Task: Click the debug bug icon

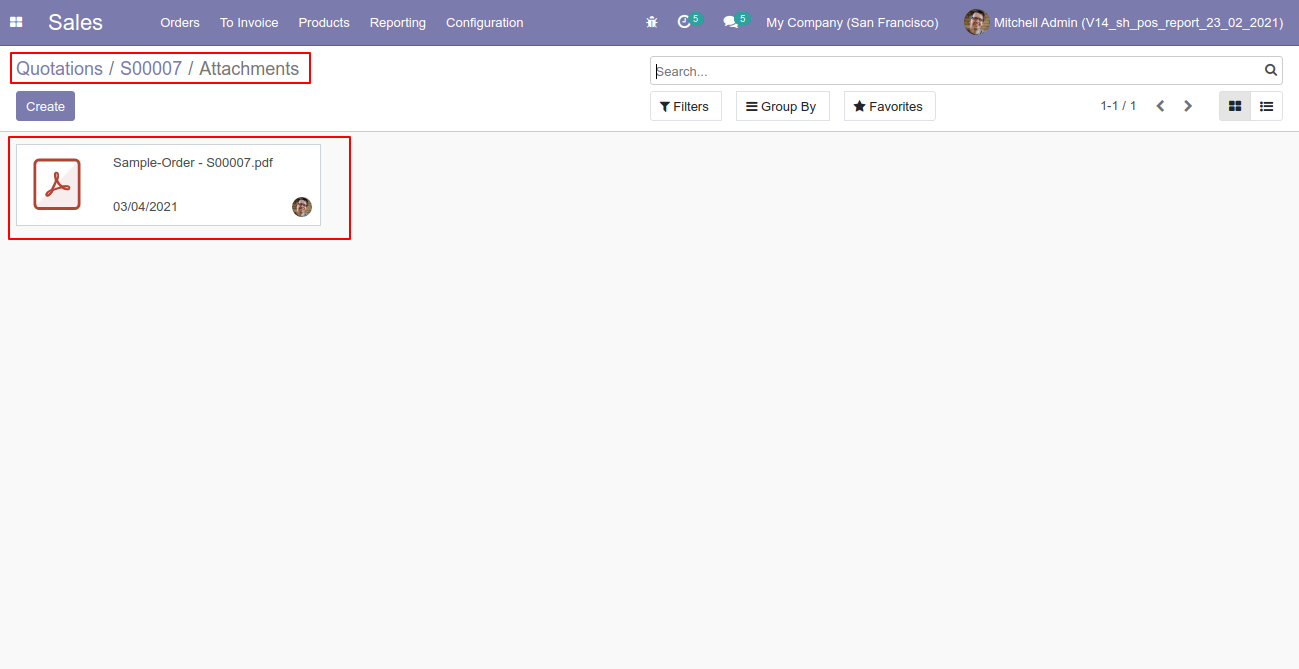Action: (x=652, y=22)
